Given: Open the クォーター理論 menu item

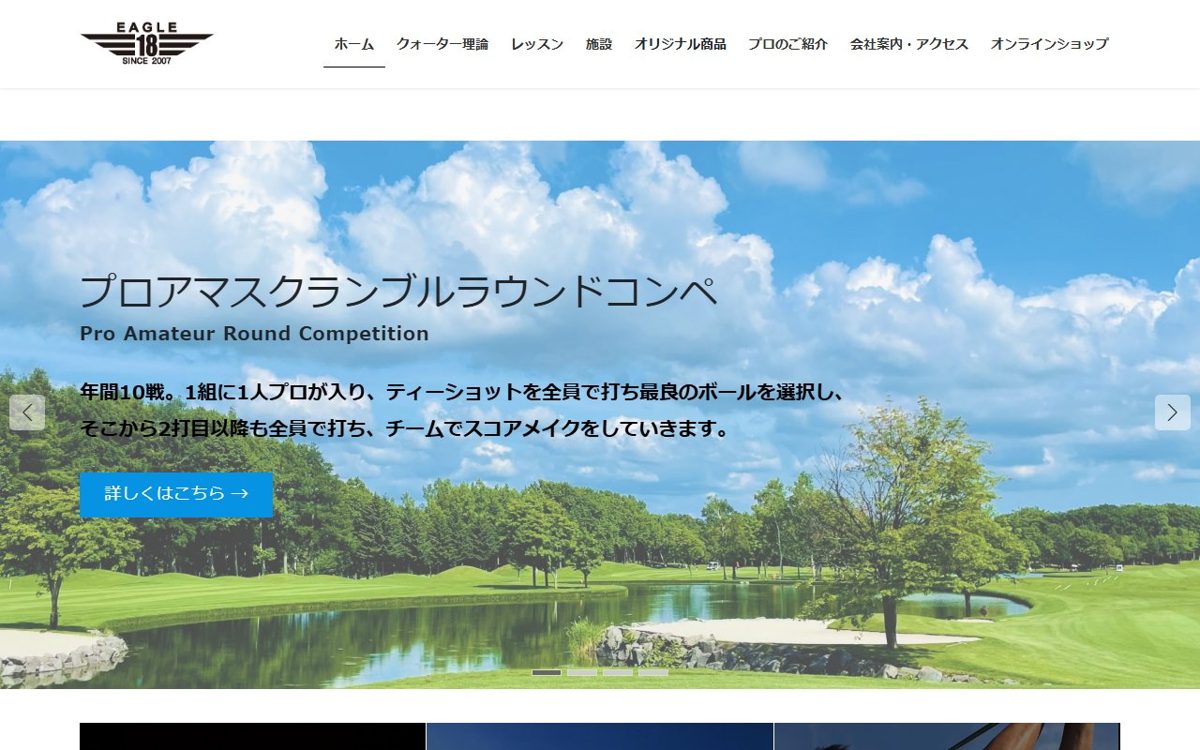Looking at the screenshot, I should coord(442,44).
